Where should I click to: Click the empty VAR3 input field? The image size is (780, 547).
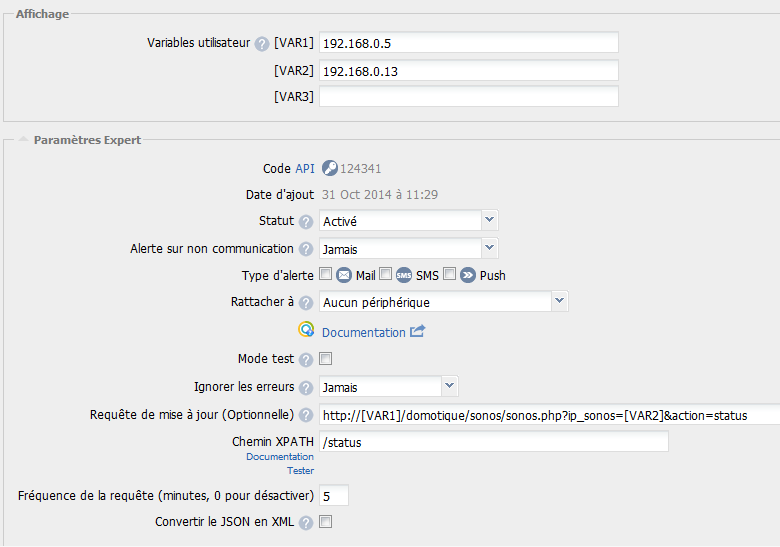468,96
